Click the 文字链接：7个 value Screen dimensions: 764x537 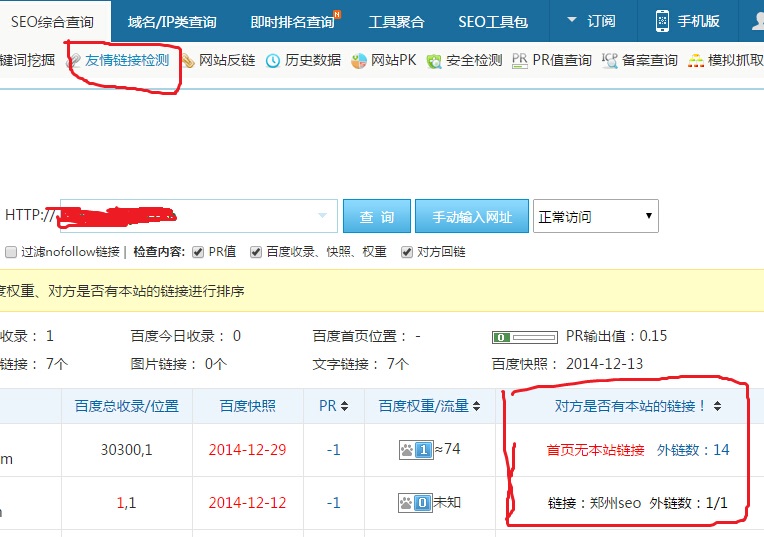tap(398, 364)
